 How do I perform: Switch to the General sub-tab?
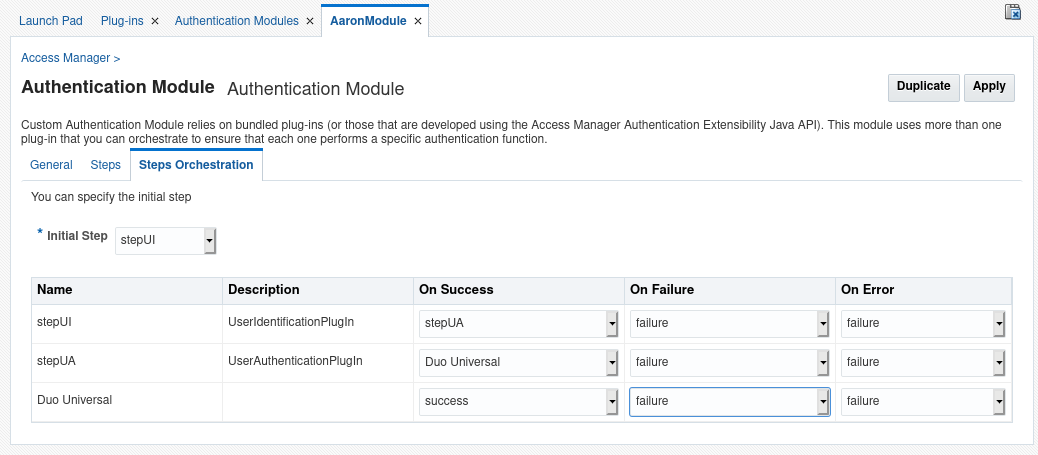(51, 165)
